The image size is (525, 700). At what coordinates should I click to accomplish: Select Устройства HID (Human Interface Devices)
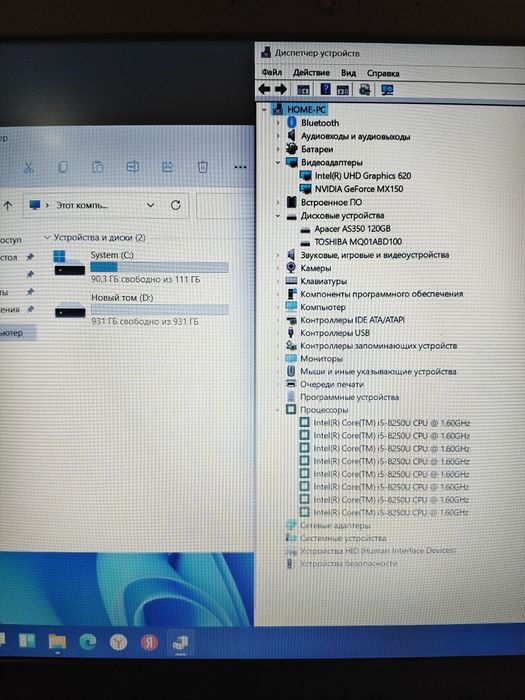[x=378, y=551]
